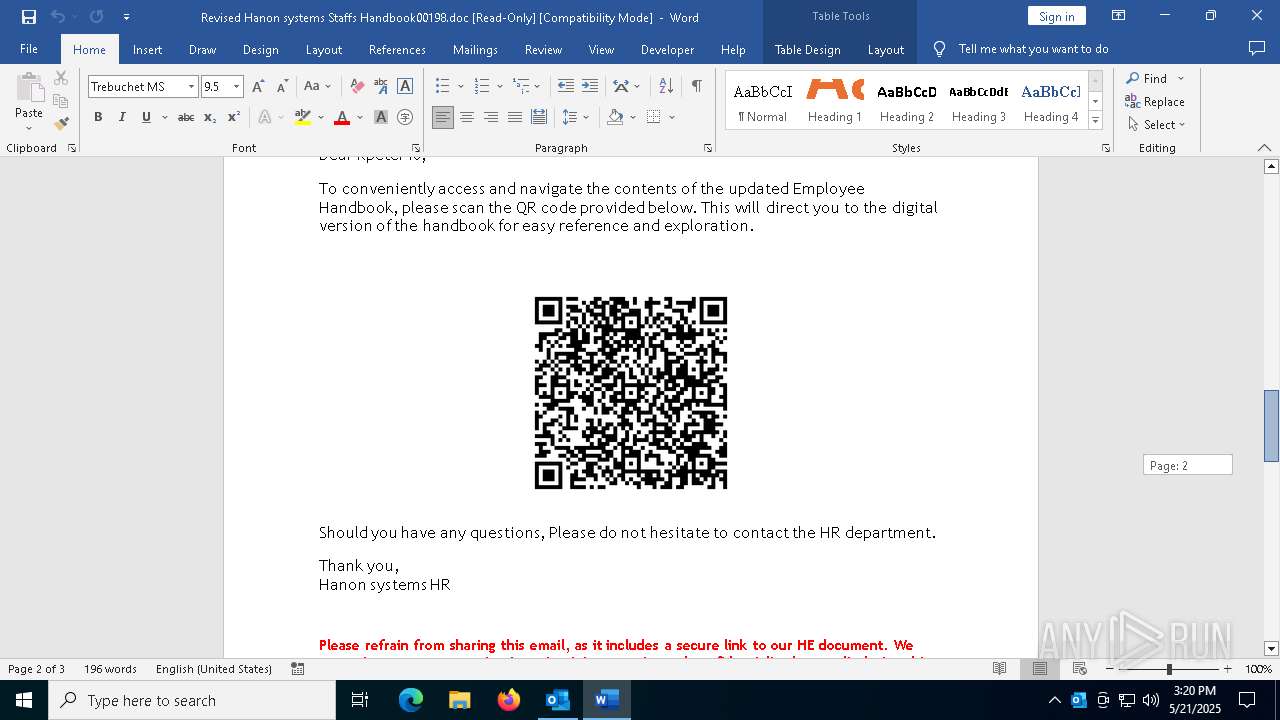Toggle Strikethrough formatting
The height and width of the screenshot is (720, 1280).
tap(186, 117)
